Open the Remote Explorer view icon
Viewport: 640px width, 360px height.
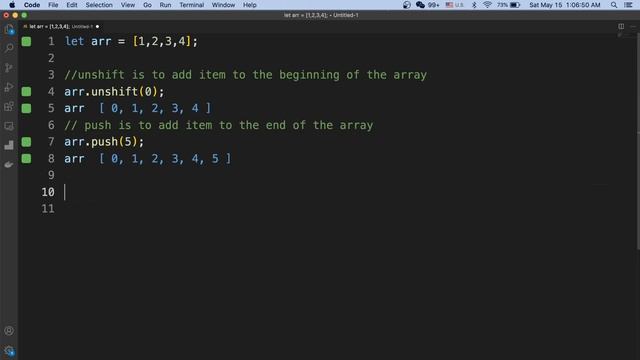9,126
